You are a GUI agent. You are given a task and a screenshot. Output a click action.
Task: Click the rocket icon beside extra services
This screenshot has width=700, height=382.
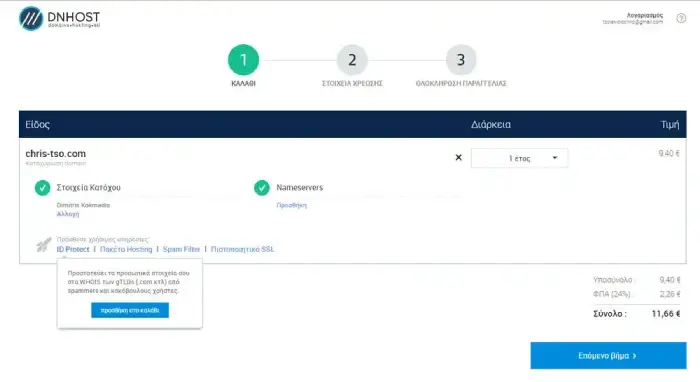click(x=43, y=245)
